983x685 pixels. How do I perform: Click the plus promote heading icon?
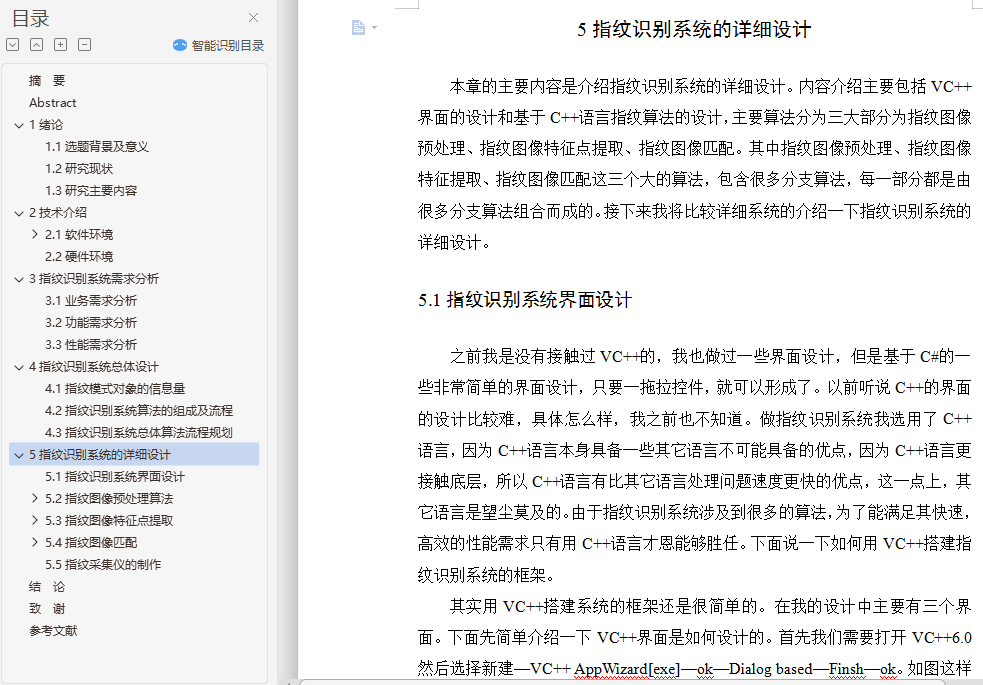[x=60, y=44]
